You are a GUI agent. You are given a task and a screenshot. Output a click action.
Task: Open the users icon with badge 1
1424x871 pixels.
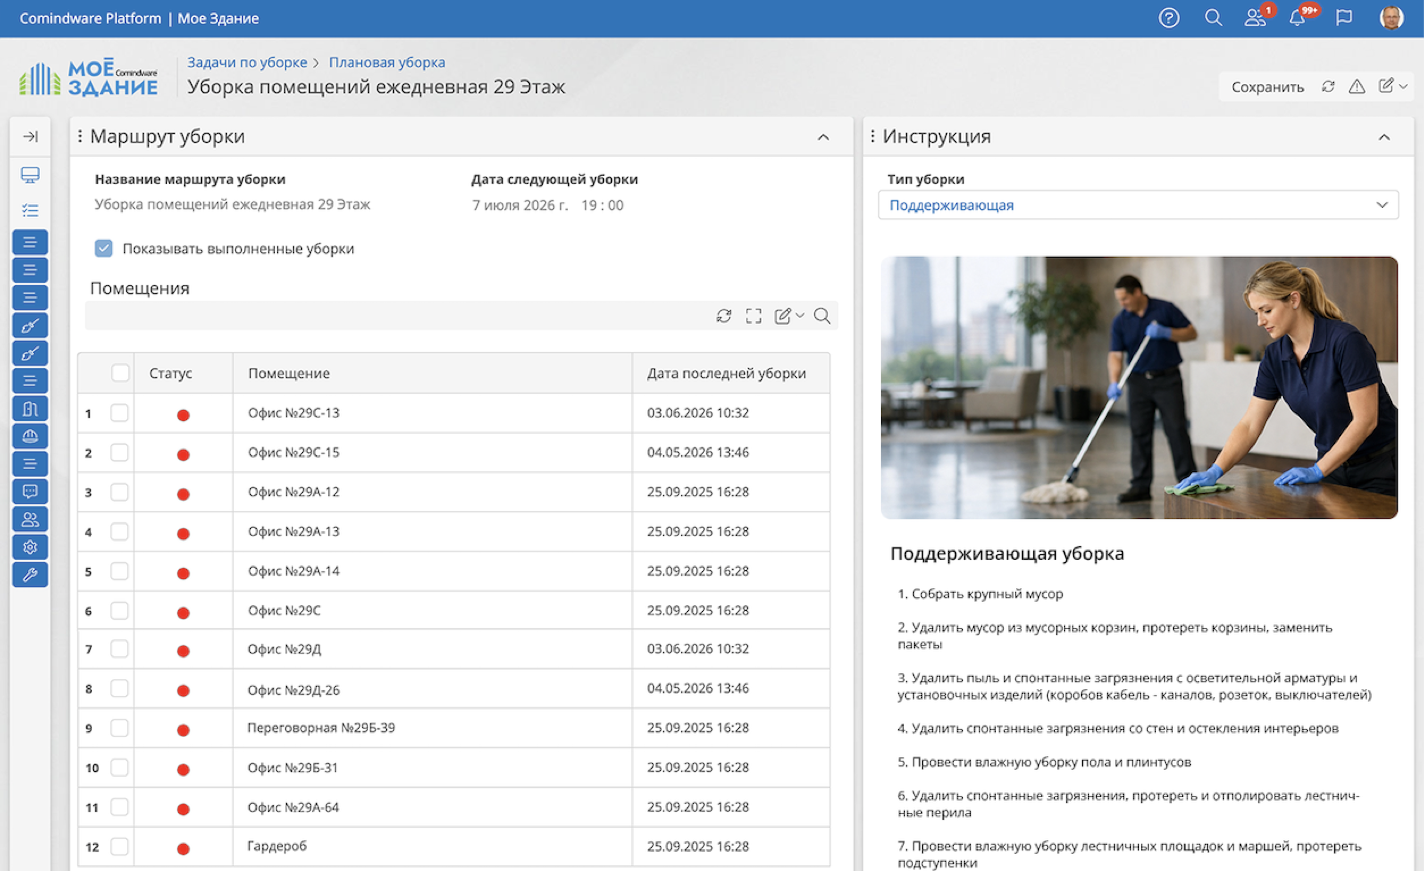[x=1256, y=17]
